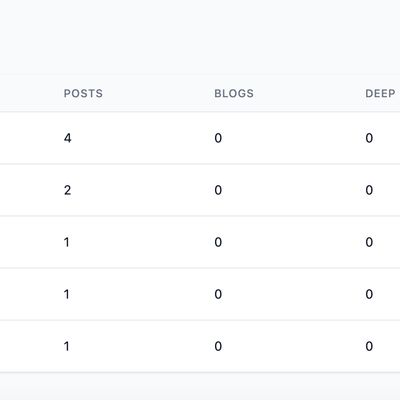Click DEEP value 0 in third row

tap(369, 242)
